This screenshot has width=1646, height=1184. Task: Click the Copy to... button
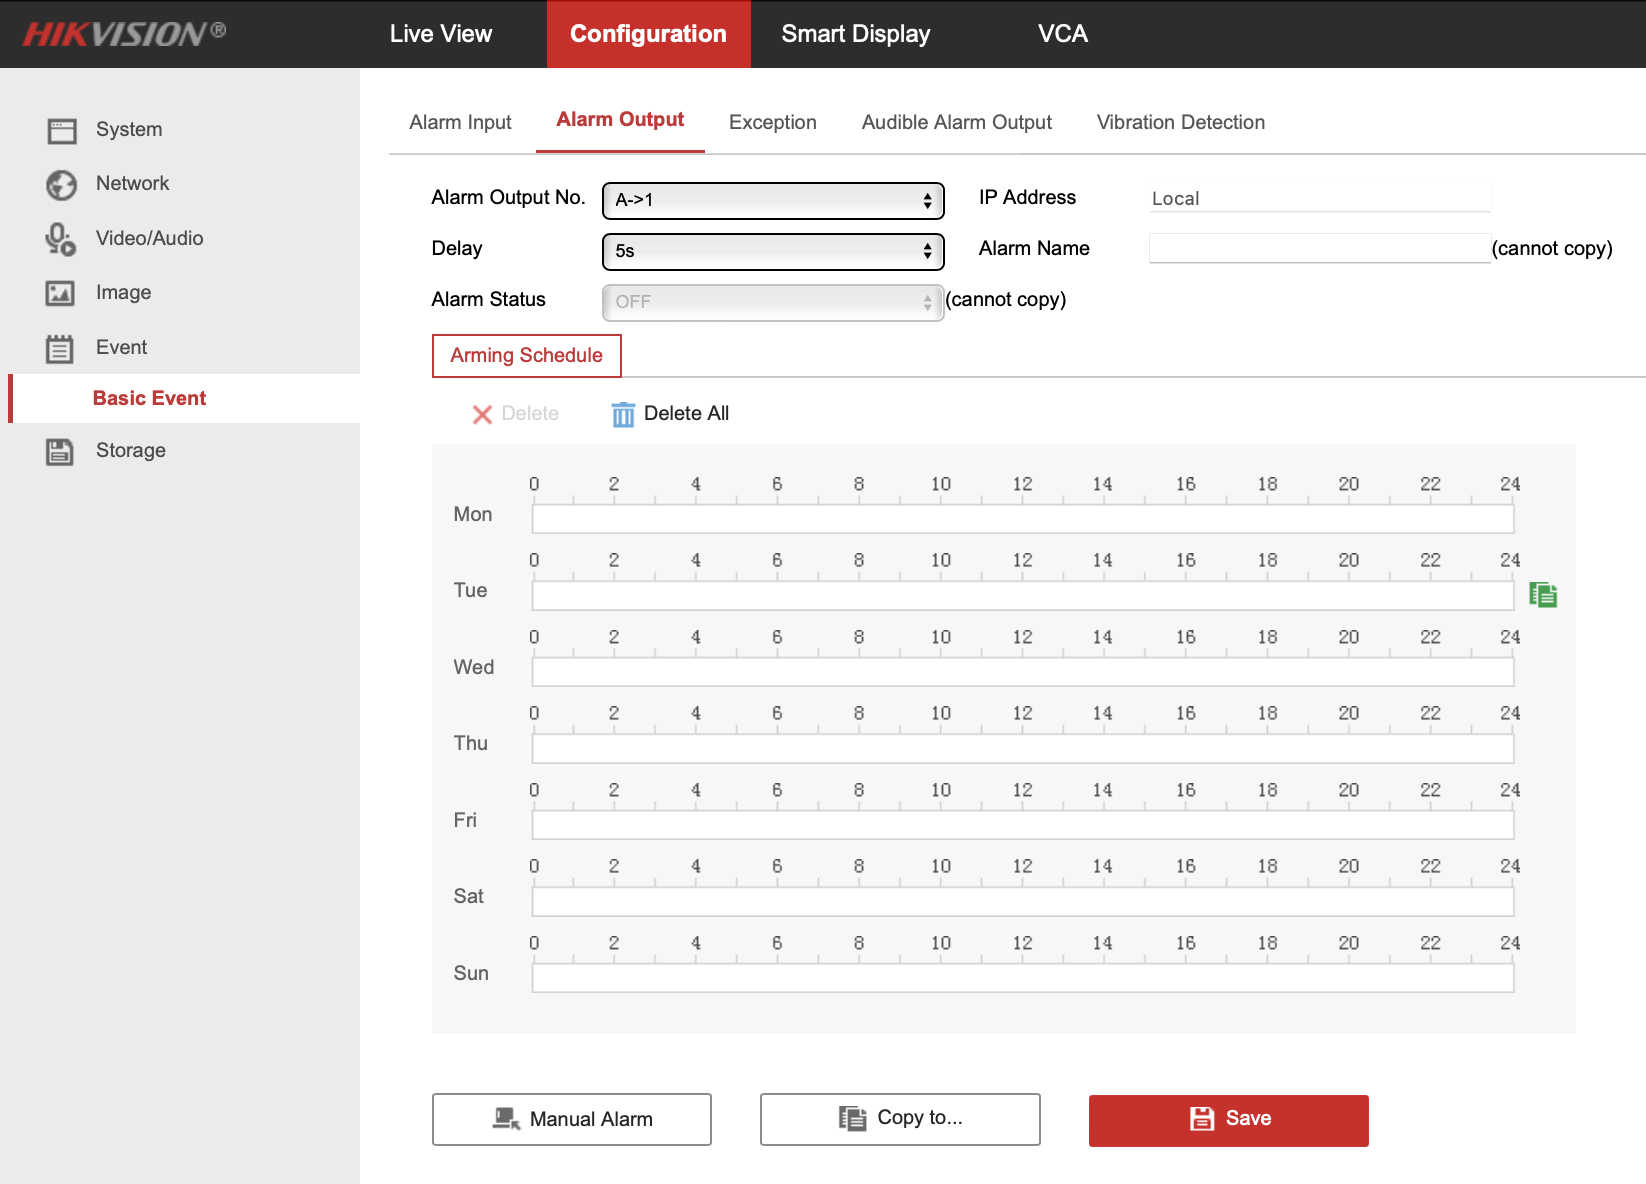point(899,1118)
